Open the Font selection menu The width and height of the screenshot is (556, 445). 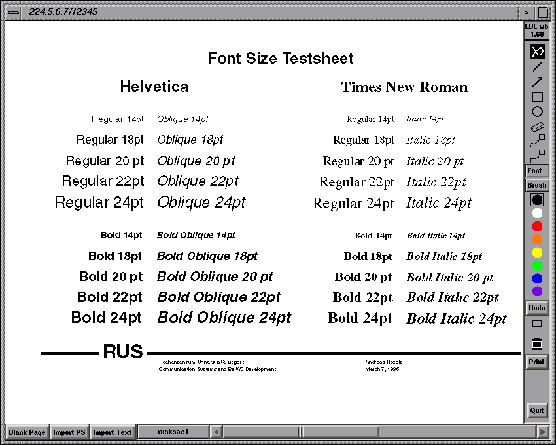click(x=536, y=171)
